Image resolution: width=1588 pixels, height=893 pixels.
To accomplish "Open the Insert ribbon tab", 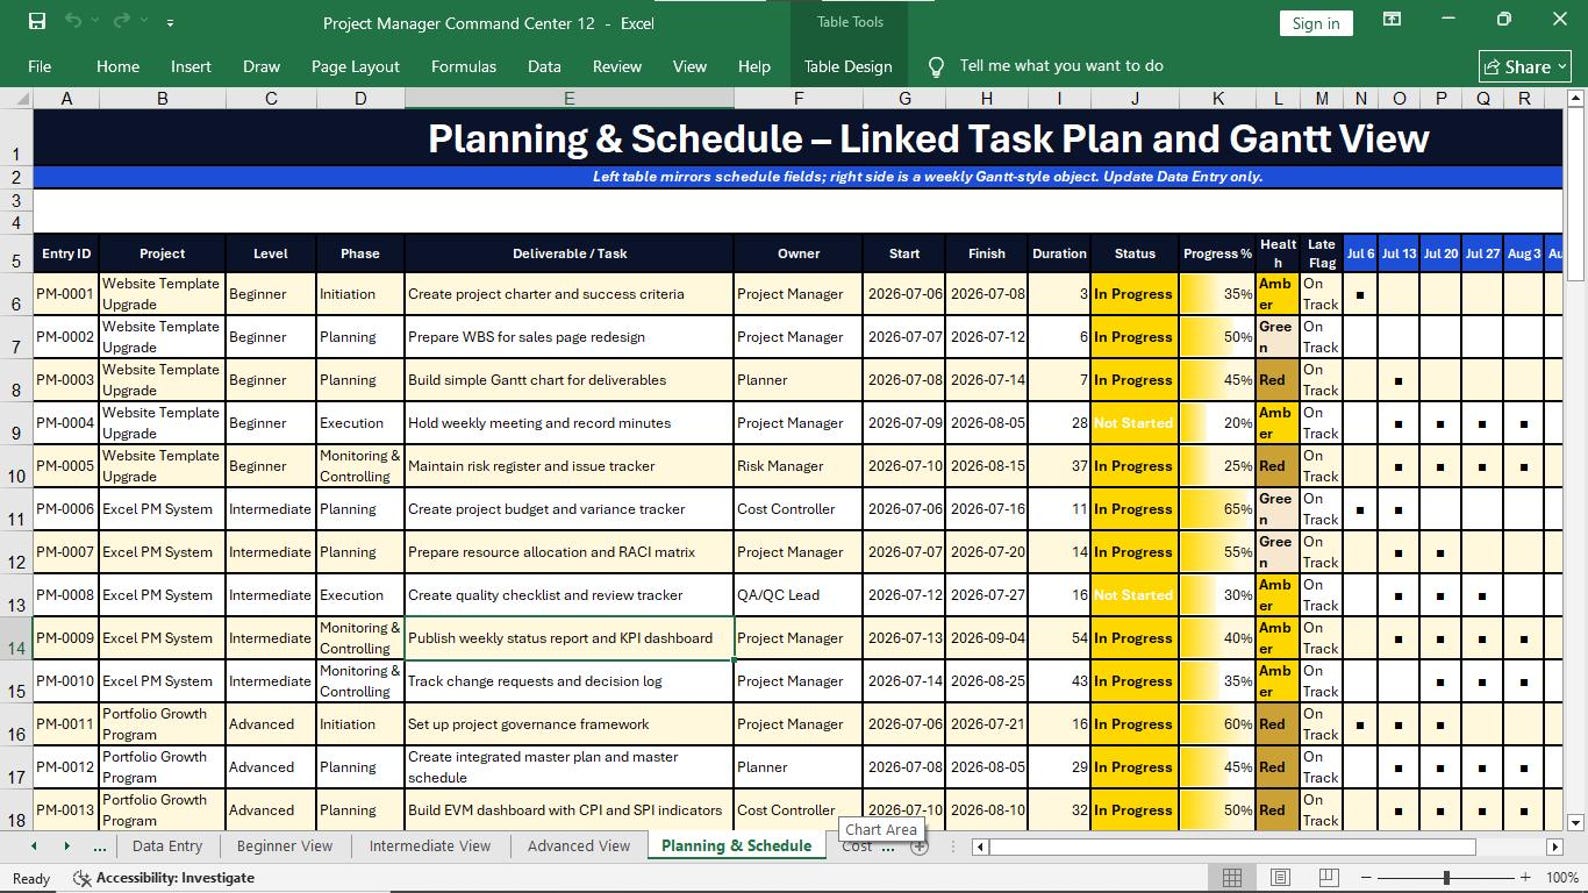I will pos(191,66).
